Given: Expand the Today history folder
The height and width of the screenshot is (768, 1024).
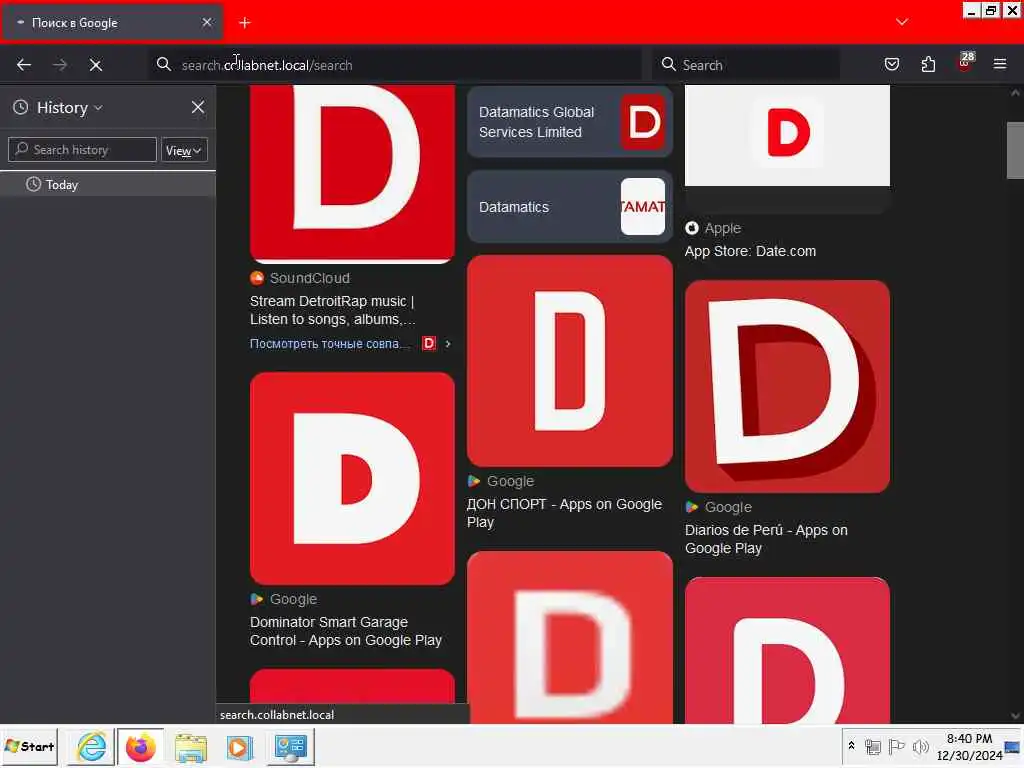Looking at the screenshot, I should coord(108,185).
